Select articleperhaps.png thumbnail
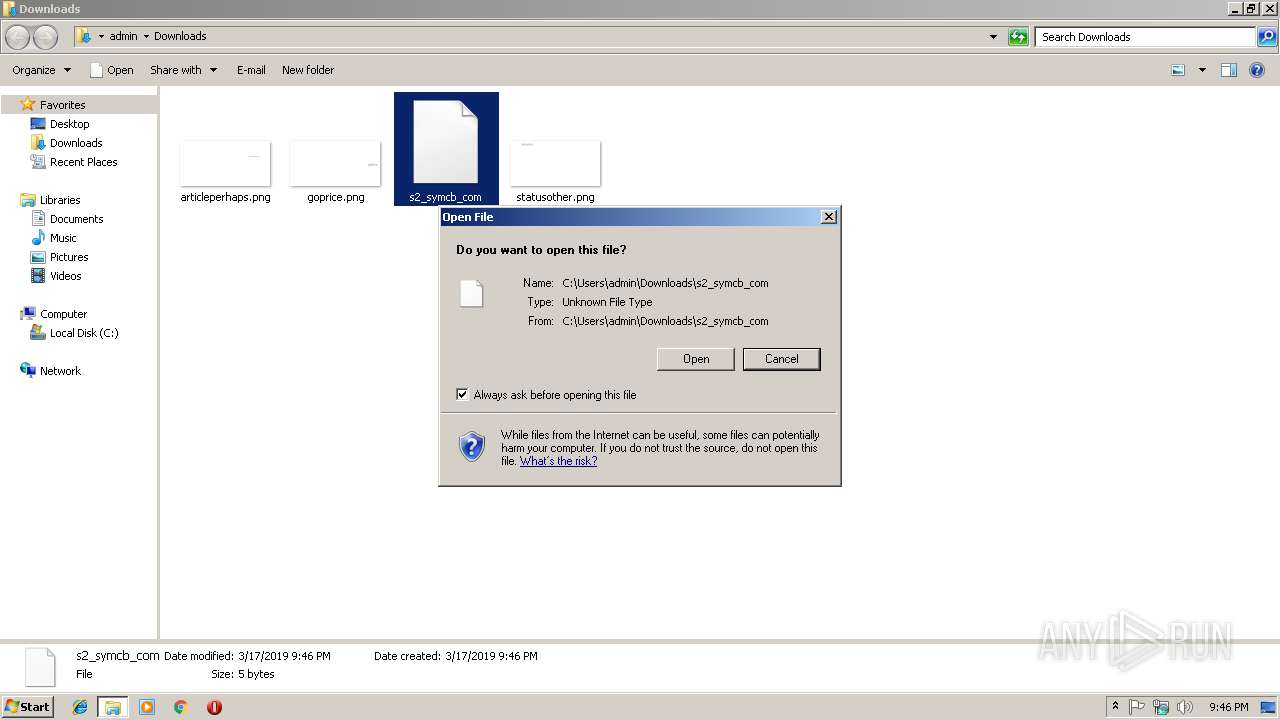1280x720 pixels. click(x=225, y=163)
